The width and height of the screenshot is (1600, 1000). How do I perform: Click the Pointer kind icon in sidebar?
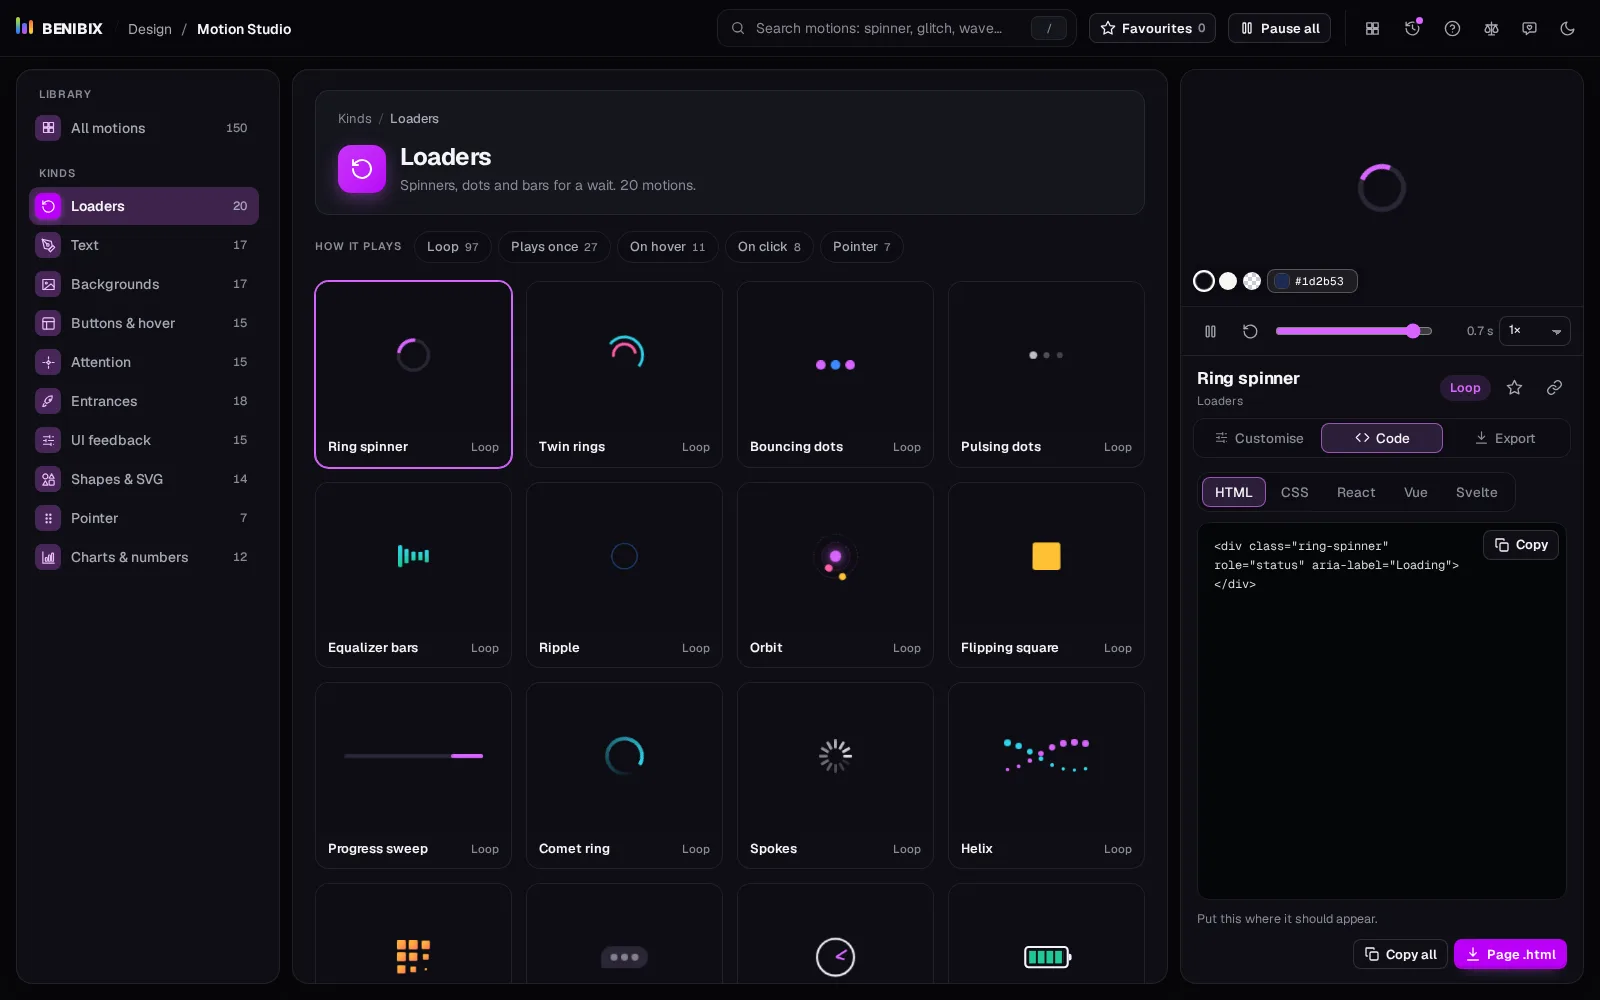48,518
